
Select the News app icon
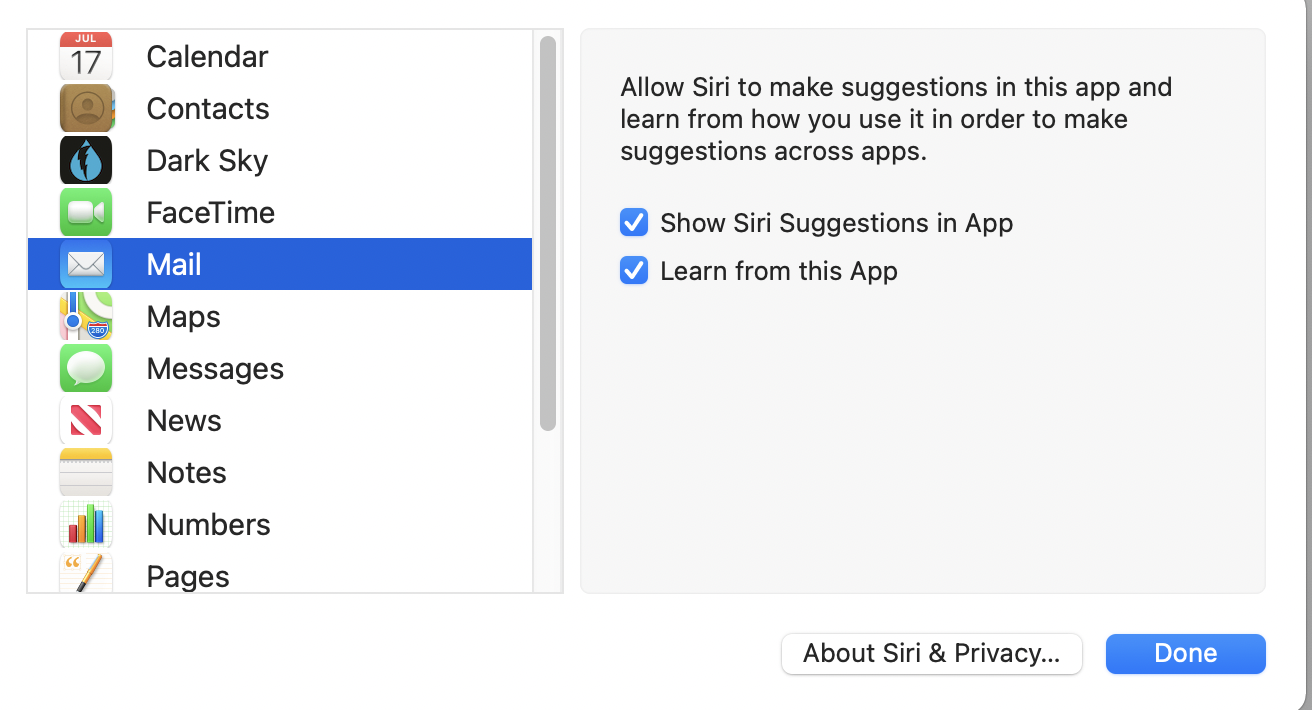click(86, 420)
